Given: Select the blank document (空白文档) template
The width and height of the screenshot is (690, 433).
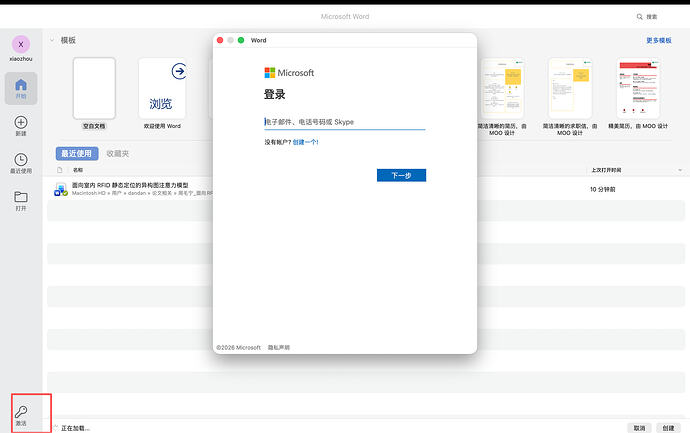Looking at the screenshot, I should (x=94, y=88).
